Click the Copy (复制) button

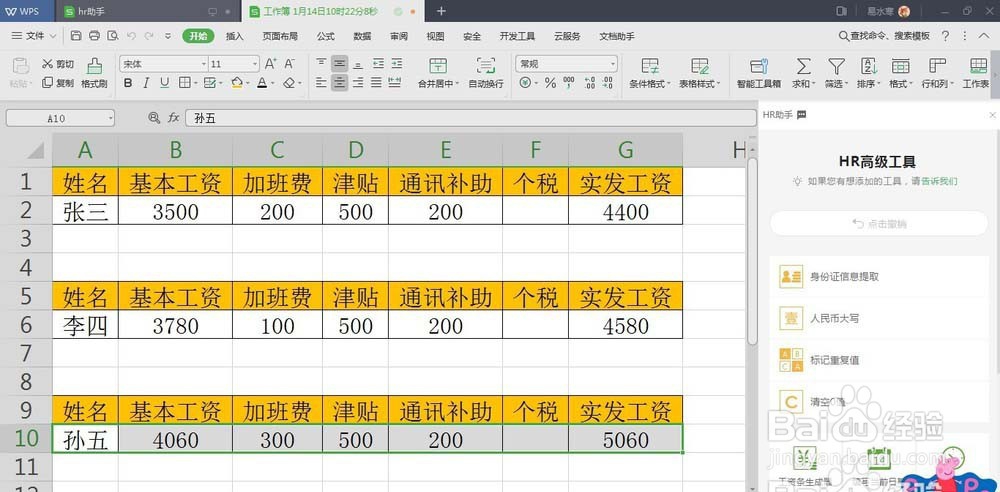(x=58, y=83)
